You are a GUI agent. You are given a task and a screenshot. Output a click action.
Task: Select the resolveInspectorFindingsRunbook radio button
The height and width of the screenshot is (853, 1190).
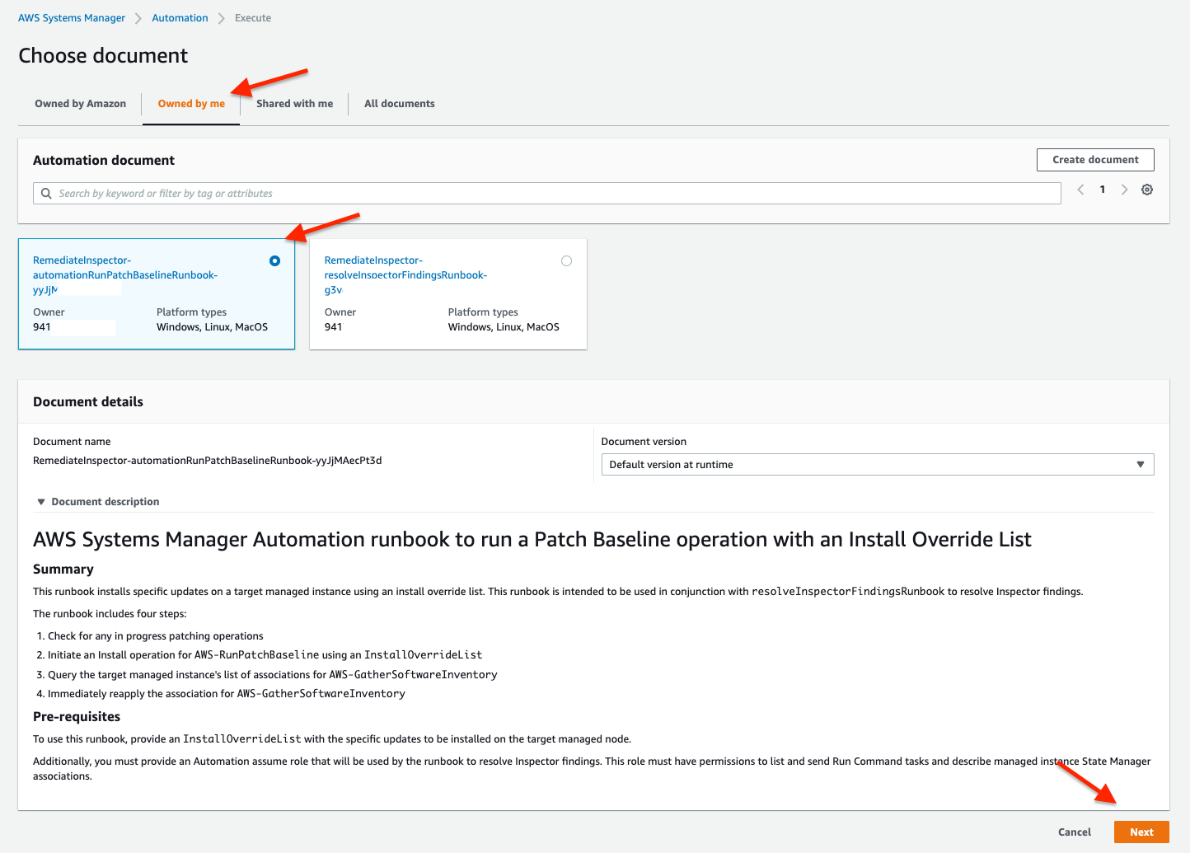click(x=566, y=260)
